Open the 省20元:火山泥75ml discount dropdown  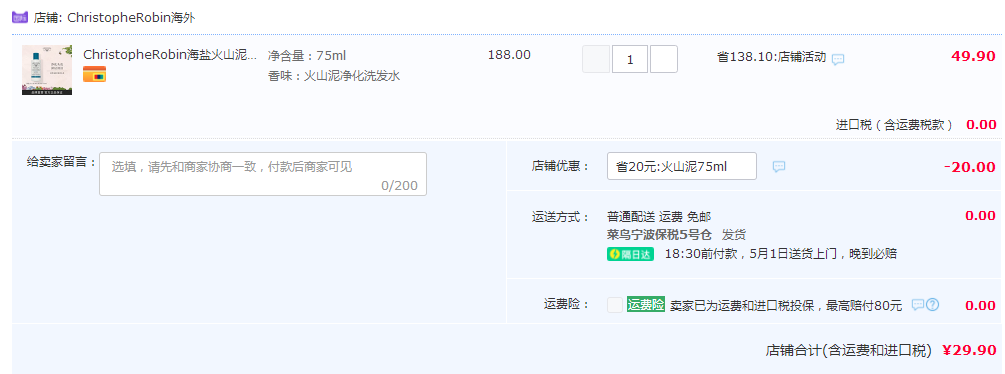[x=682, y=167]
